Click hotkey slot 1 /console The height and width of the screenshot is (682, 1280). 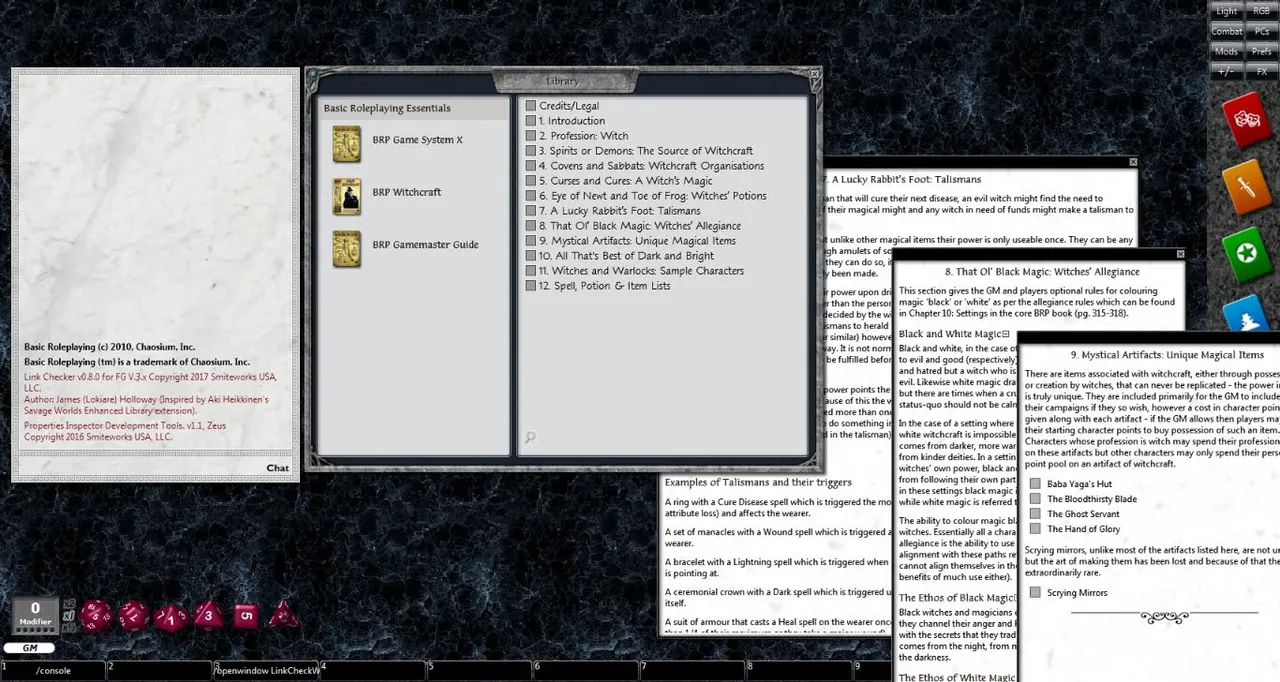pyautogui.click(x=53, y=670)
